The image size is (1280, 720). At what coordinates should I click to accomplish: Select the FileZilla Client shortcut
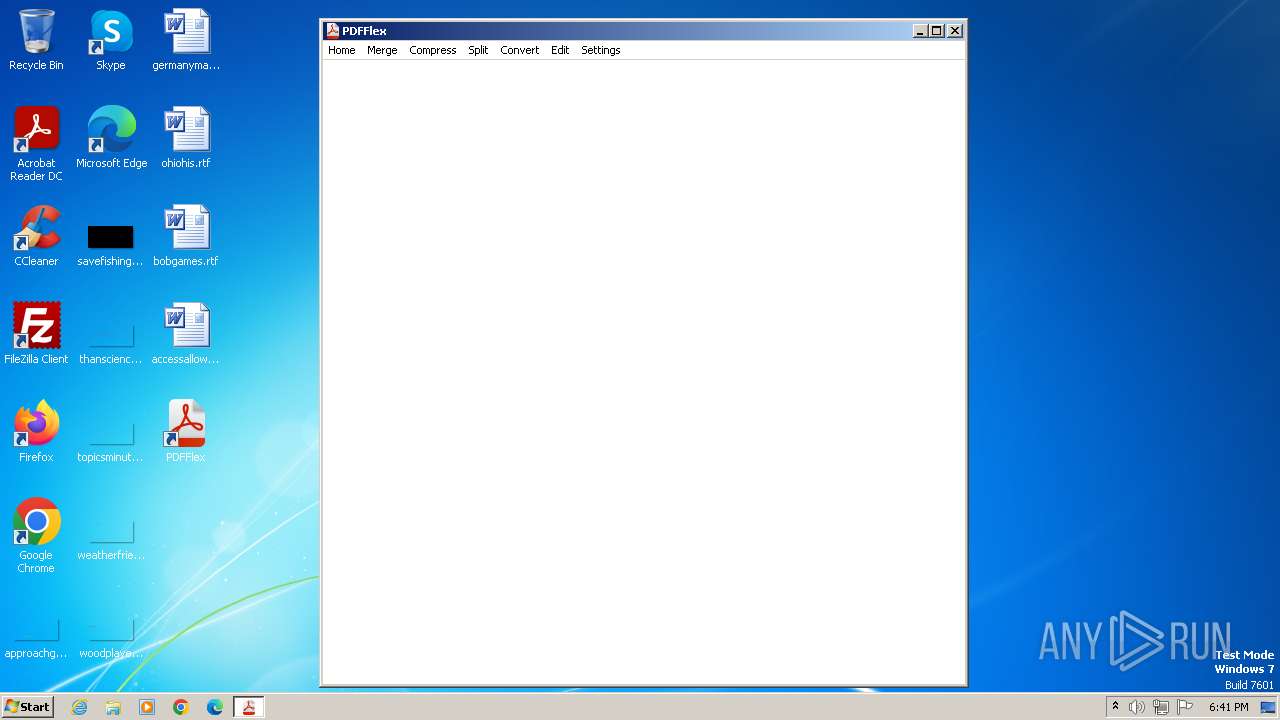tap(36, 334)
